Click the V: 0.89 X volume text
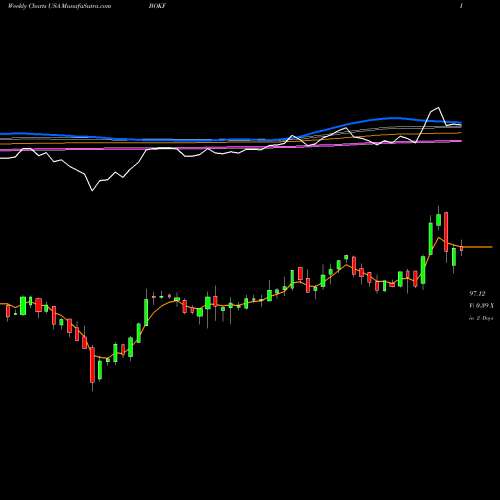 click(481, 306)
